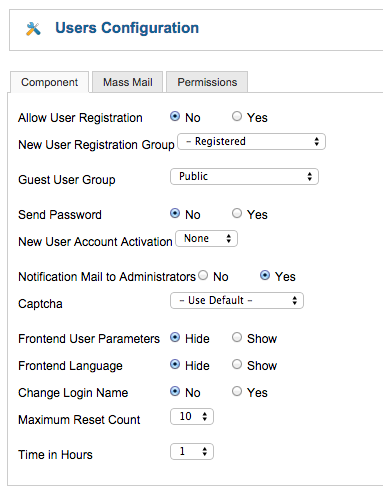Image resolution: width=383 pixels, height=488 pixels.
Task: Set Change Login Name to No
Action: pos(175,391)
